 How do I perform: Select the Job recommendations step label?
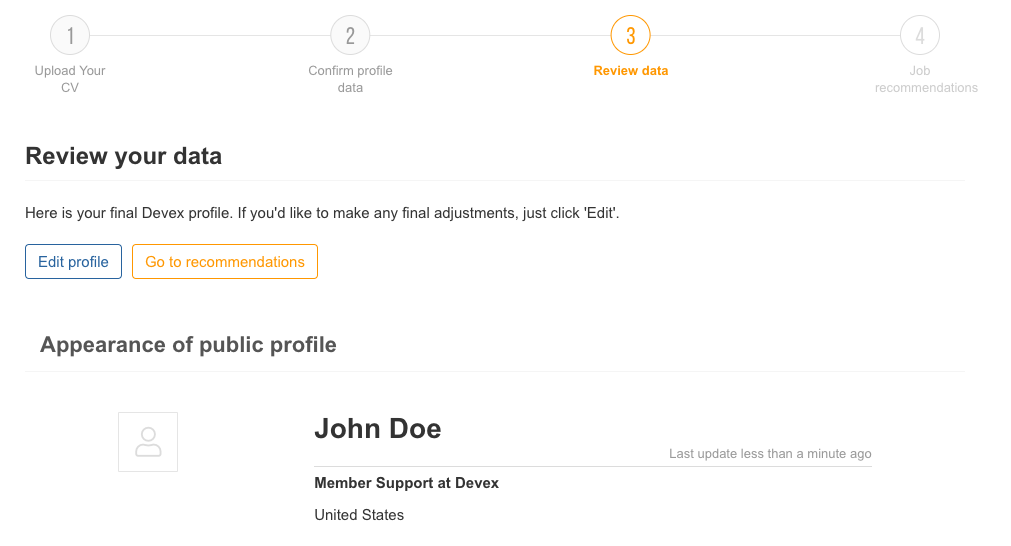pos(926,79)
